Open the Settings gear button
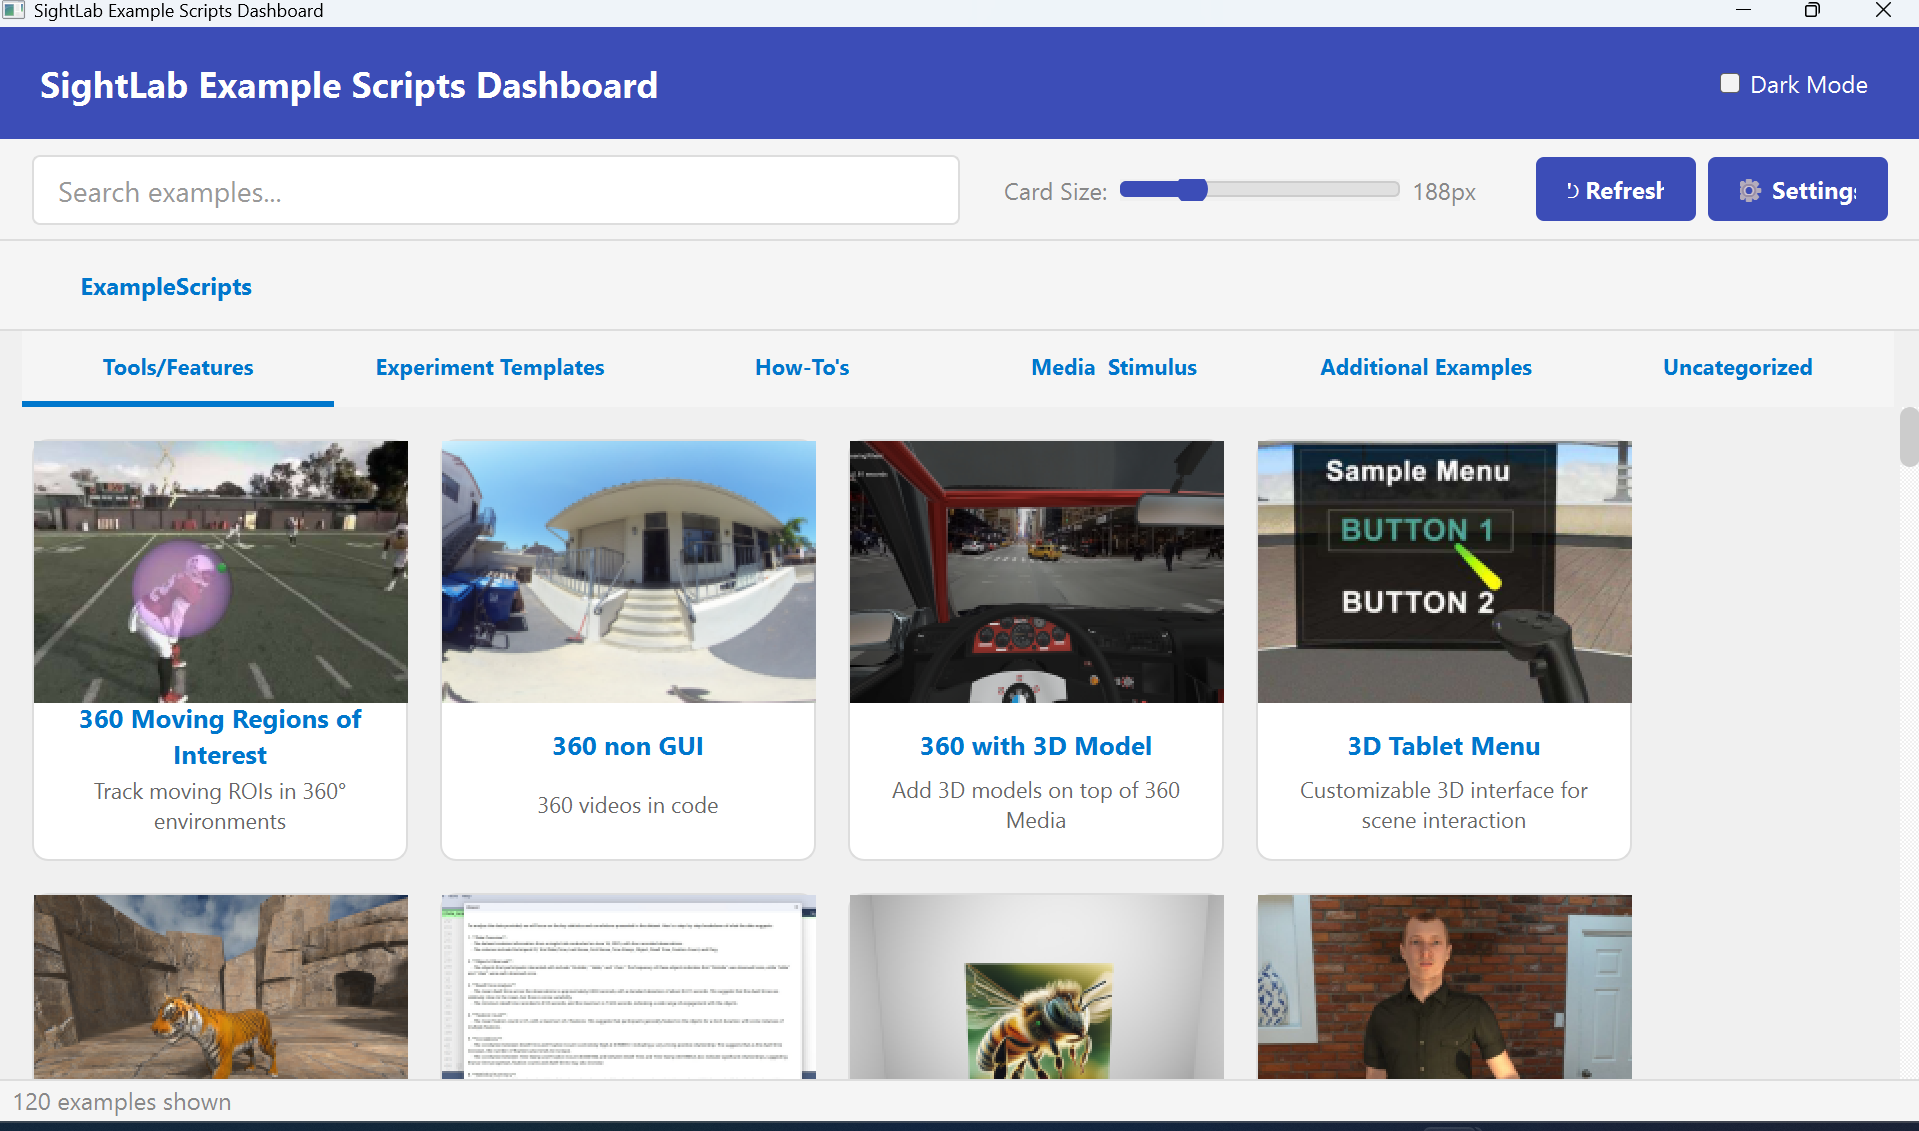Image resolution: width=1919 pixels, height=1131 pixels. 1797,190
